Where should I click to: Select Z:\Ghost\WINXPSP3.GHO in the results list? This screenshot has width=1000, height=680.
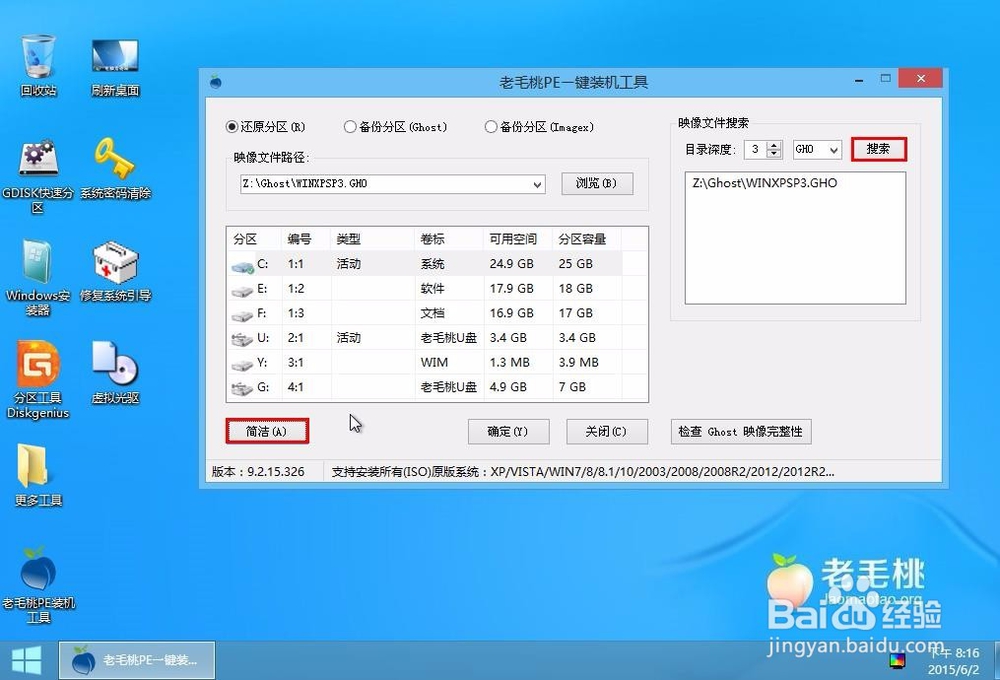[764, 183]
